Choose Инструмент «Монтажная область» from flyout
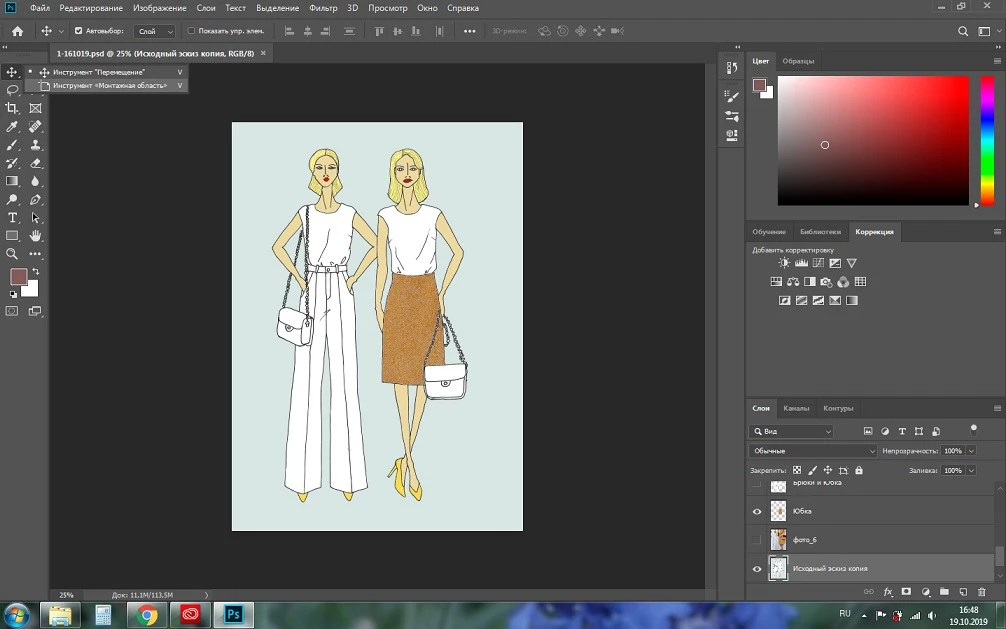 click(x=109, y=86)
